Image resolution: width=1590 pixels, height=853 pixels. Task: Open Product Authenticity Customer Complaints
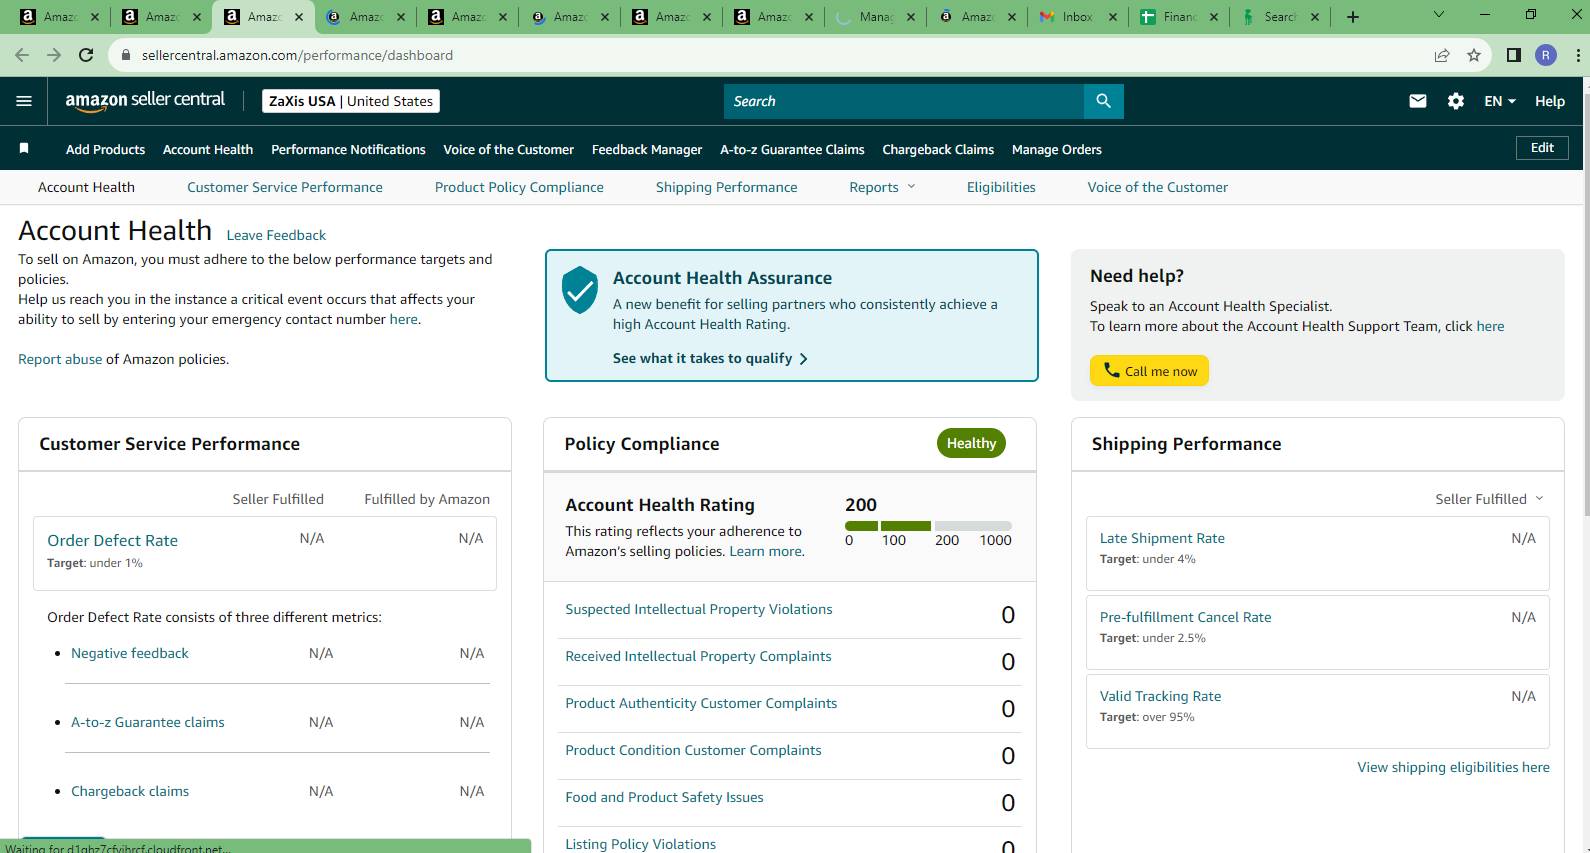[x=701, y=703]
